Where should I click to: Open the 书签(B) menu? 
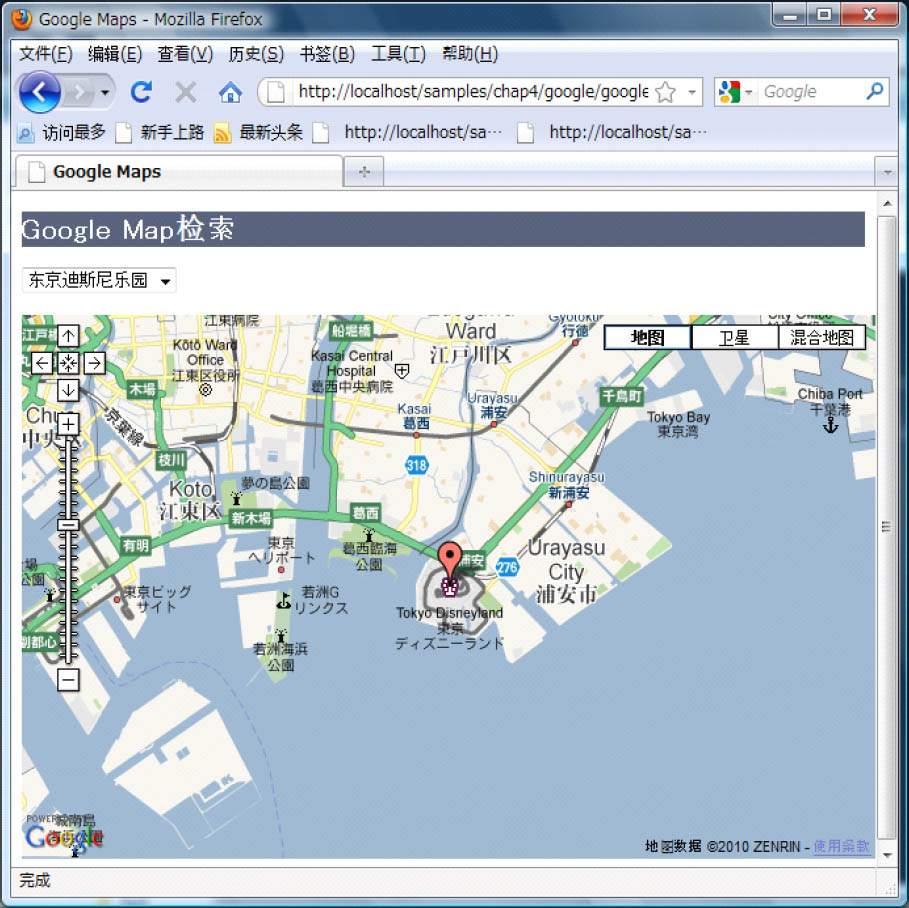[327, 54]
